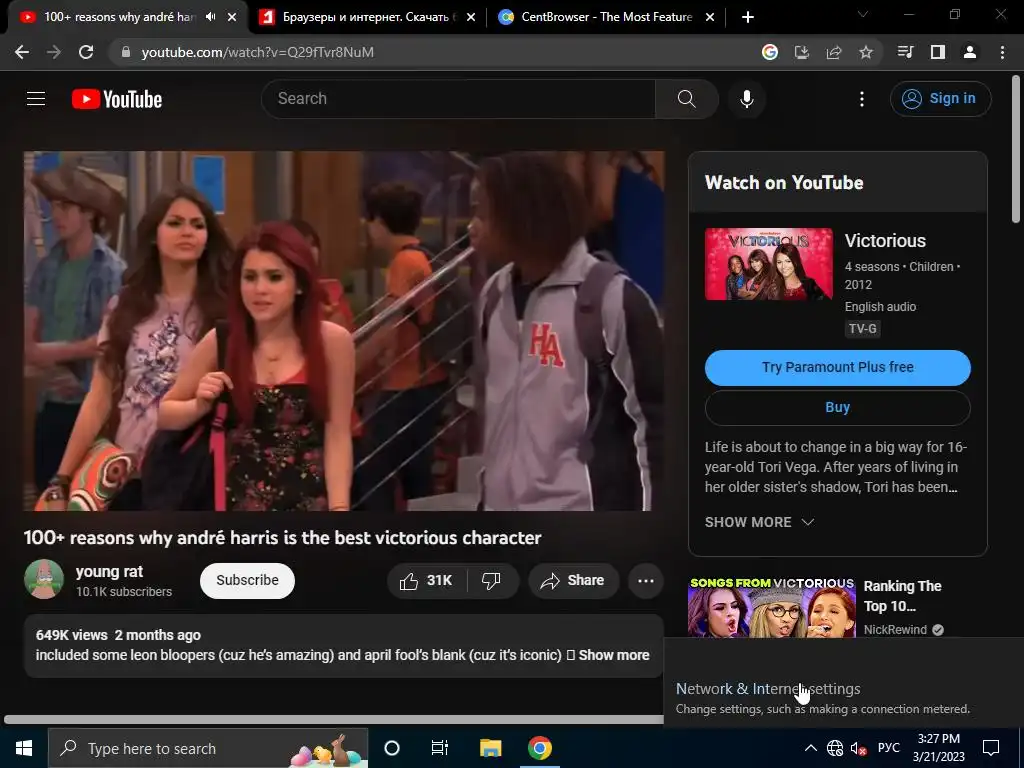1024x768 pixels.
Task: Open File Explorer from taskbar
Action: [x=490, y=748]
